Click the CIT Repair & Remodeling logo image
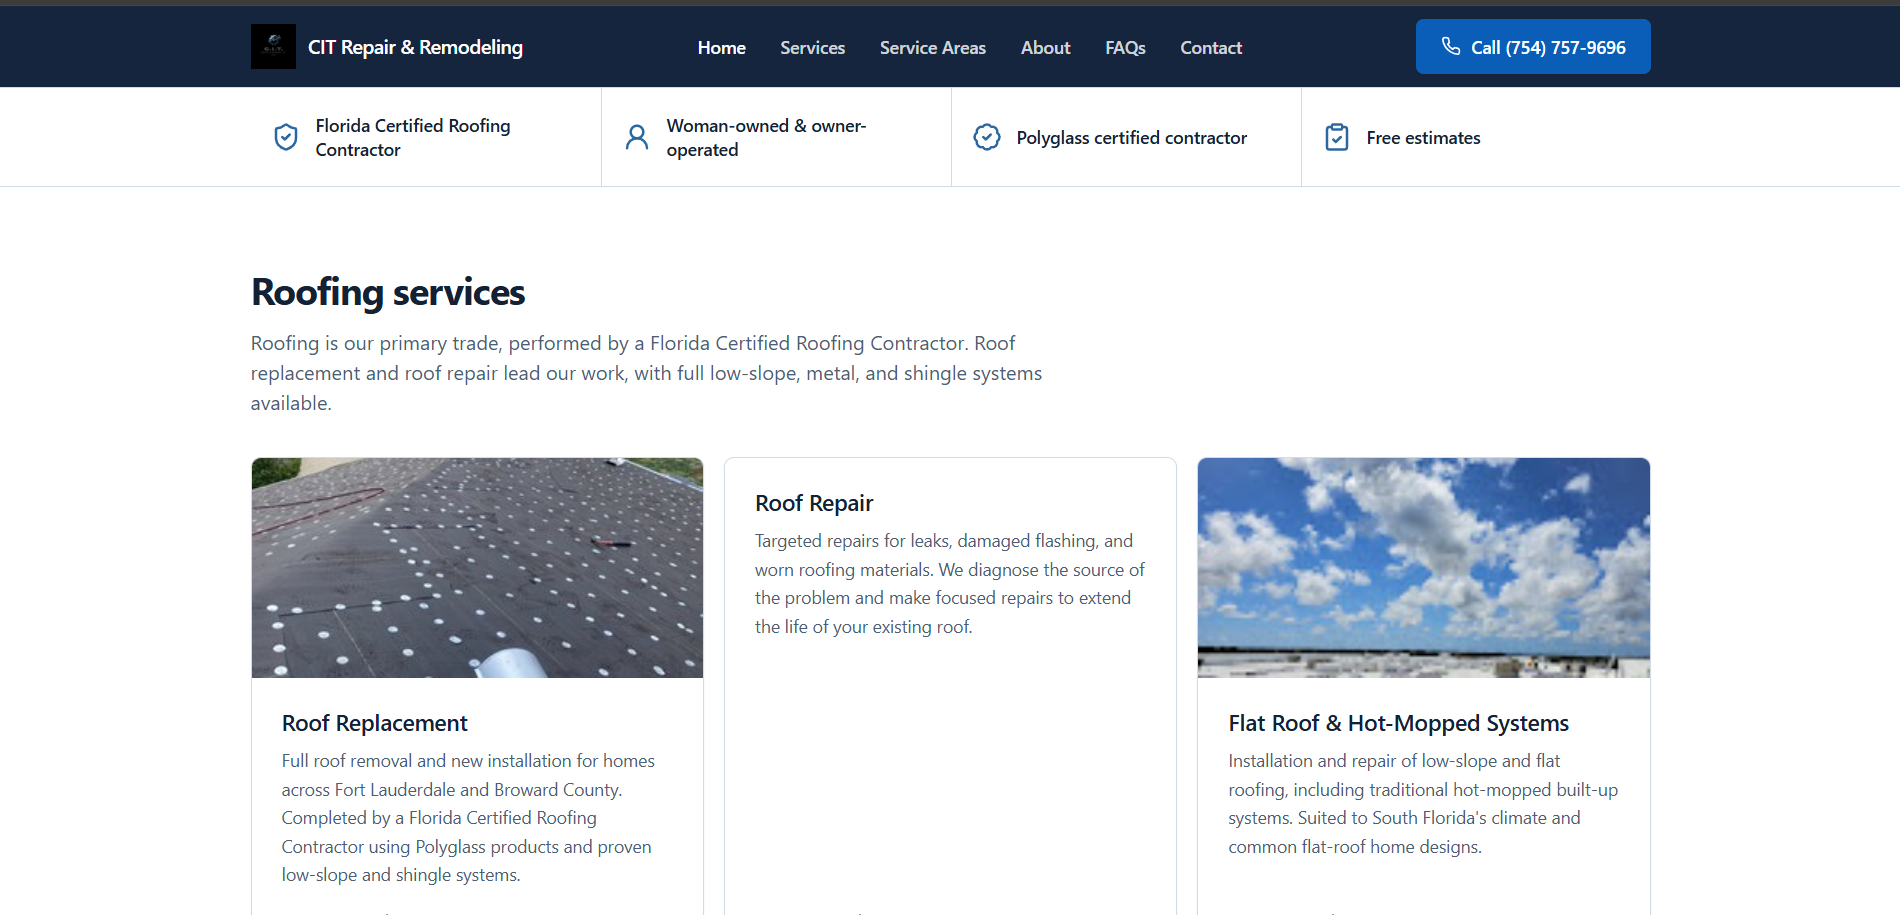The image size is (1900, 915). 273,47
